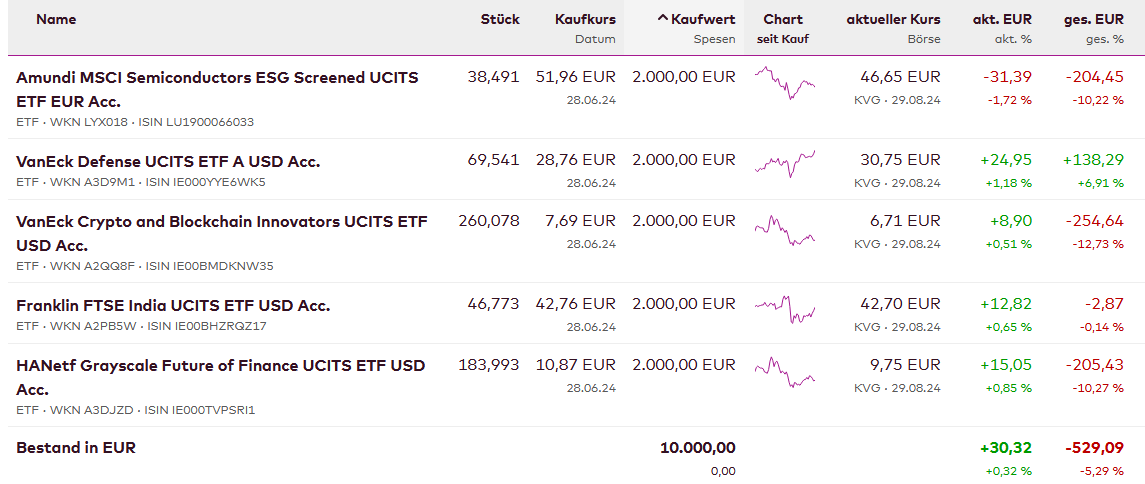The width and height of the screenshot is (1145, 484).
Task: Open the VanEck Defense sparkline chart
Action: (x=784, y=162)
